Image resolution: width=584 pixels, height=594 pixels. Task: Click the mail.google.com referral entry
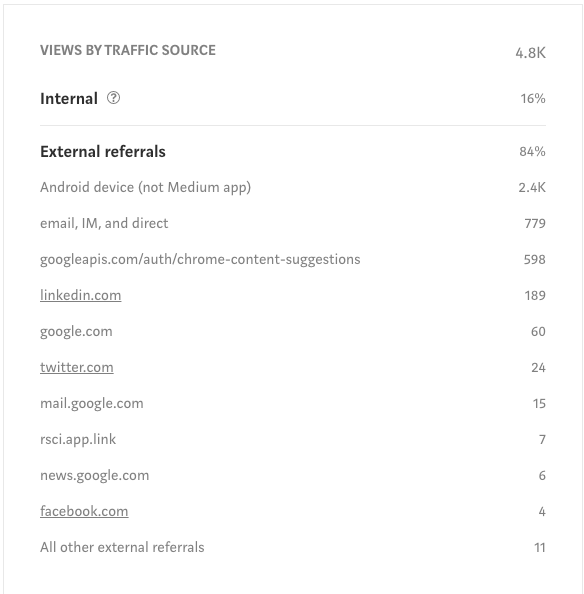click(x=92, y=403)
